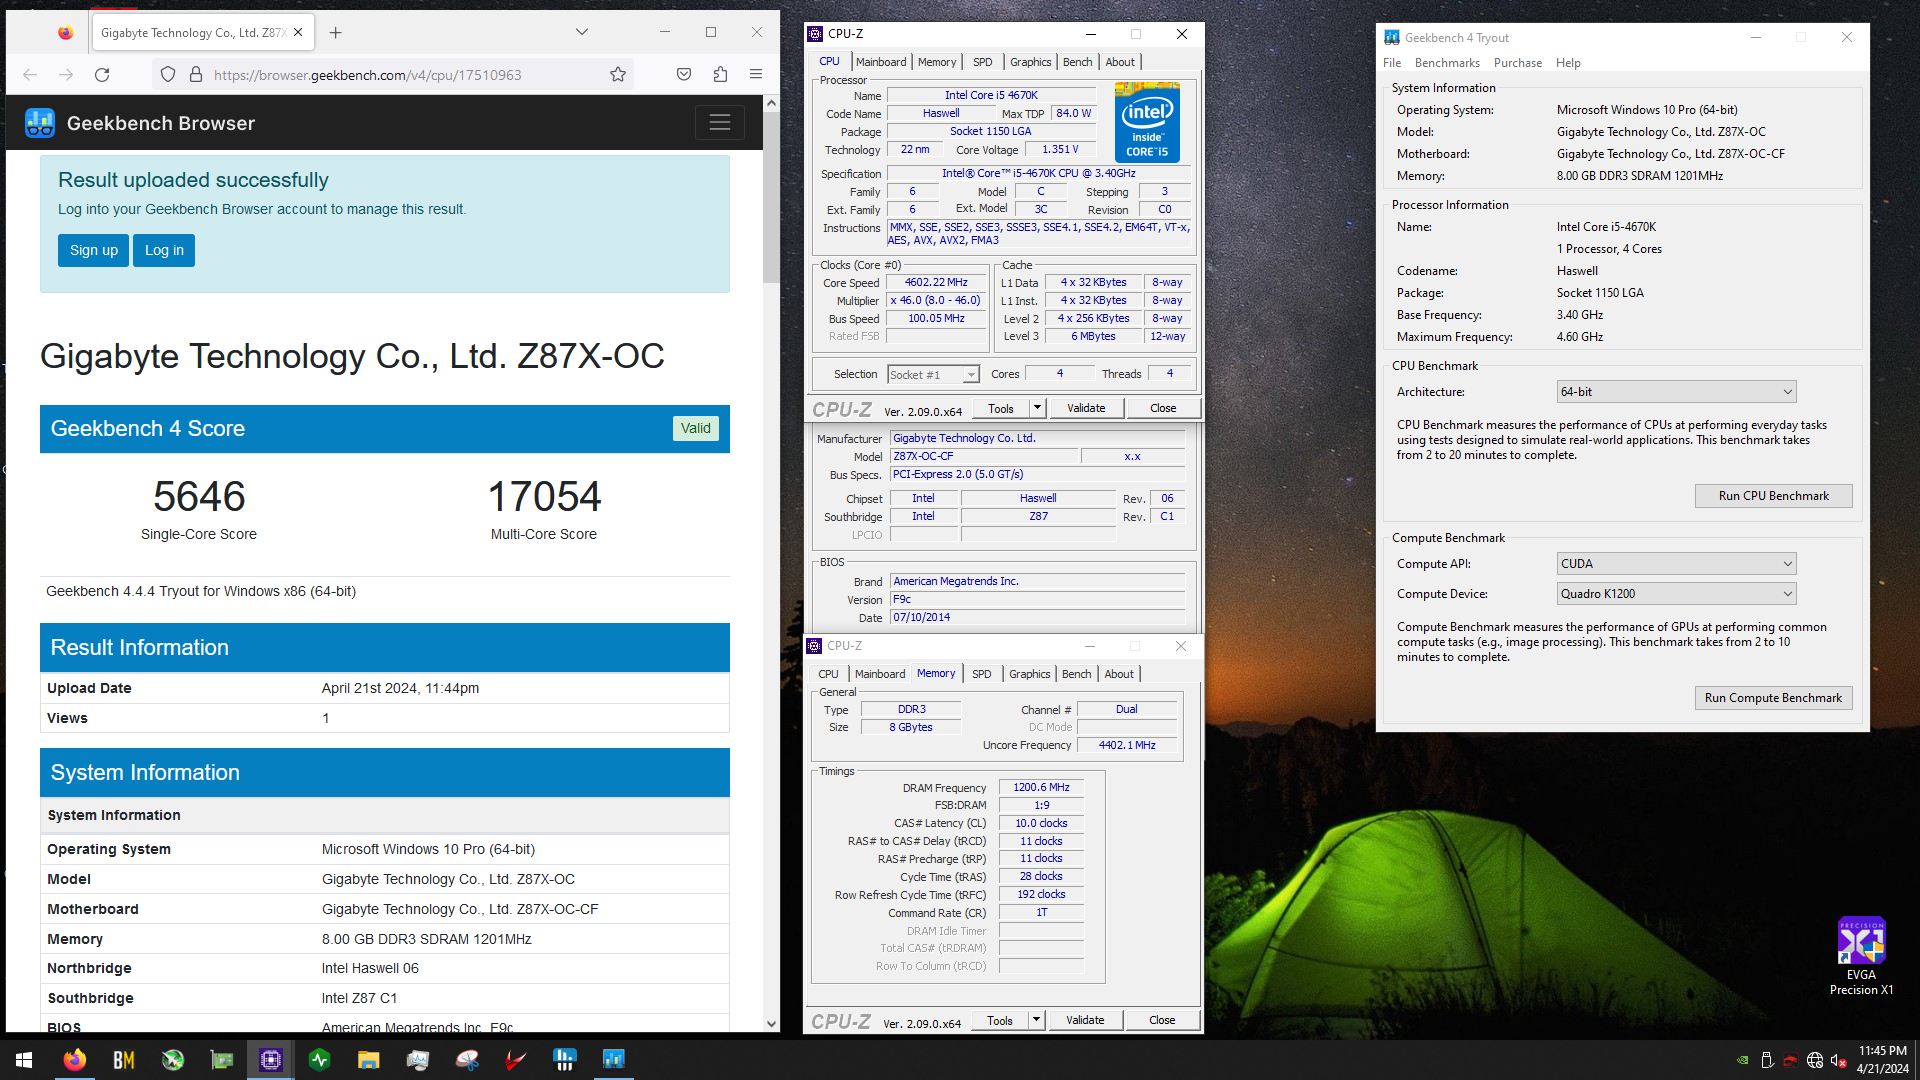Open File Explorer from the taskbar
Viewport: 1920px width, 1080px height.
369,1060
